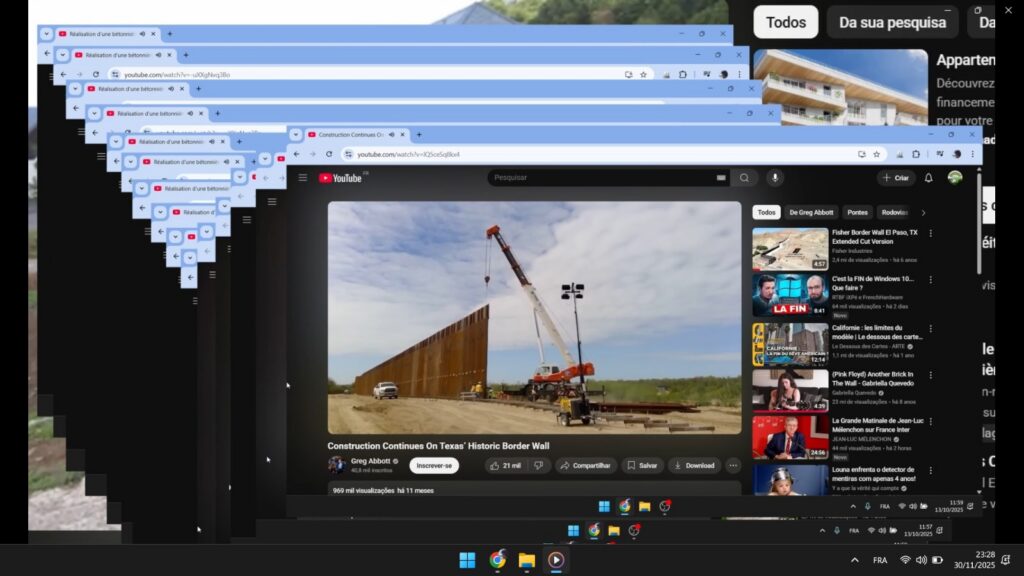This screenshot has width=1024, height=576.
Task: Click the YouTube home logo
Action: 340,178
